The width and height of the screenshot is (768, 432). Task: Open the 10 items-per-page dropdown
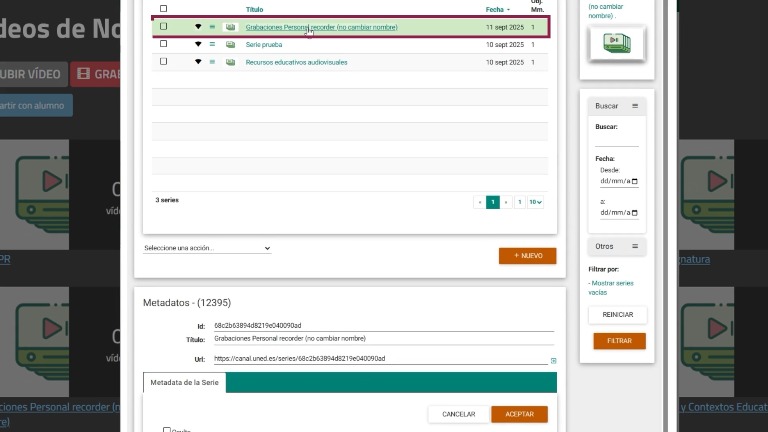(x=535, y=202)
